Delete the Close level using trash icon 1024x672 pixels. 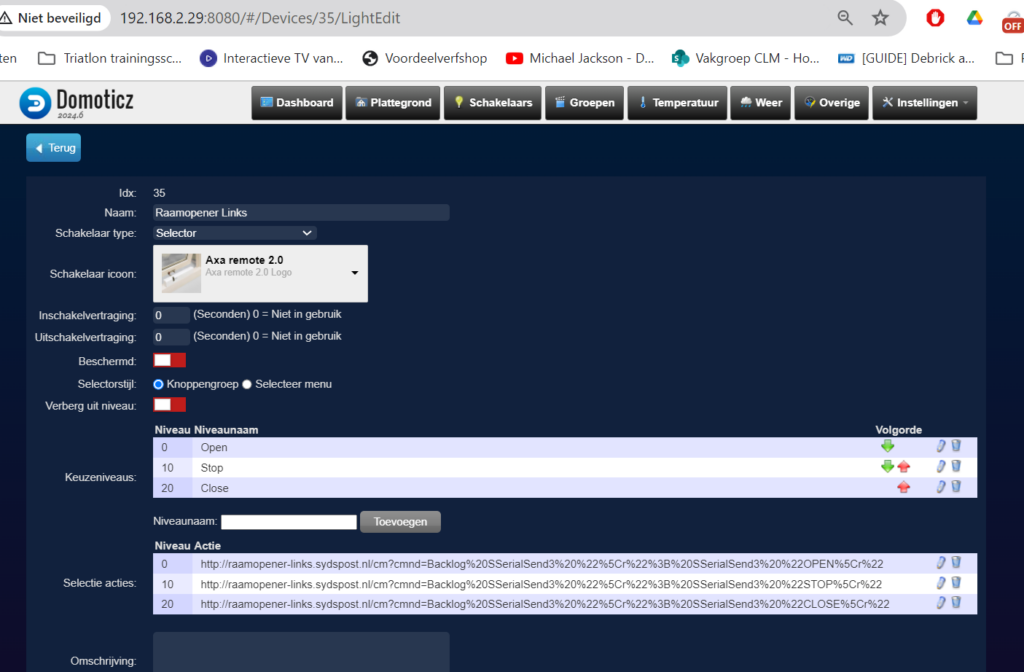tap(956, 487)
